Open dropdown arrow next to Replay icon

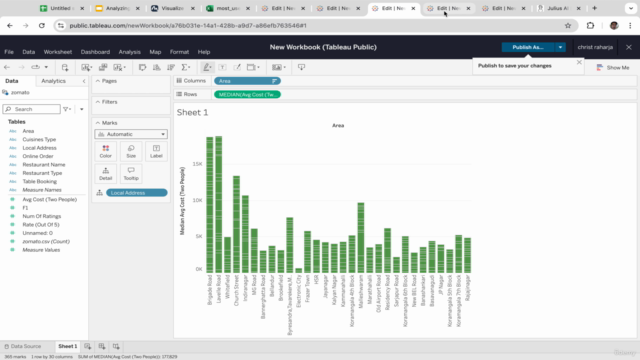pyautogui.click(x=46, y=67)
